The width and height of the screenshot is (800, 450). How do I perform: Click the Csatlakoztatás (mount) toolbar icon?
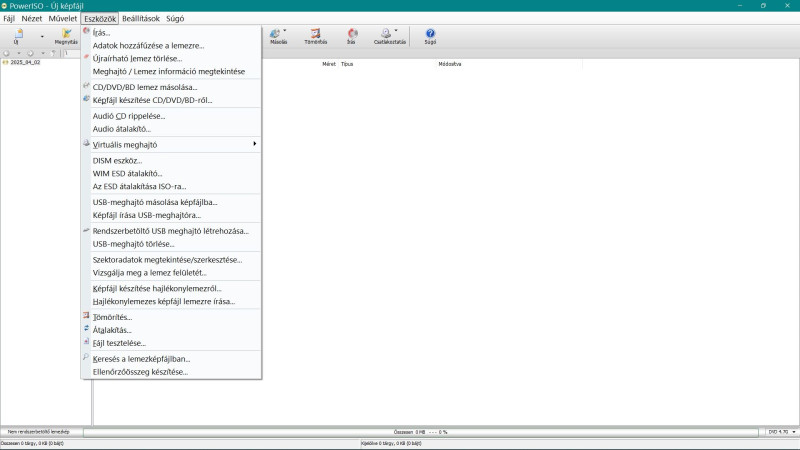(x=386, y=36)
